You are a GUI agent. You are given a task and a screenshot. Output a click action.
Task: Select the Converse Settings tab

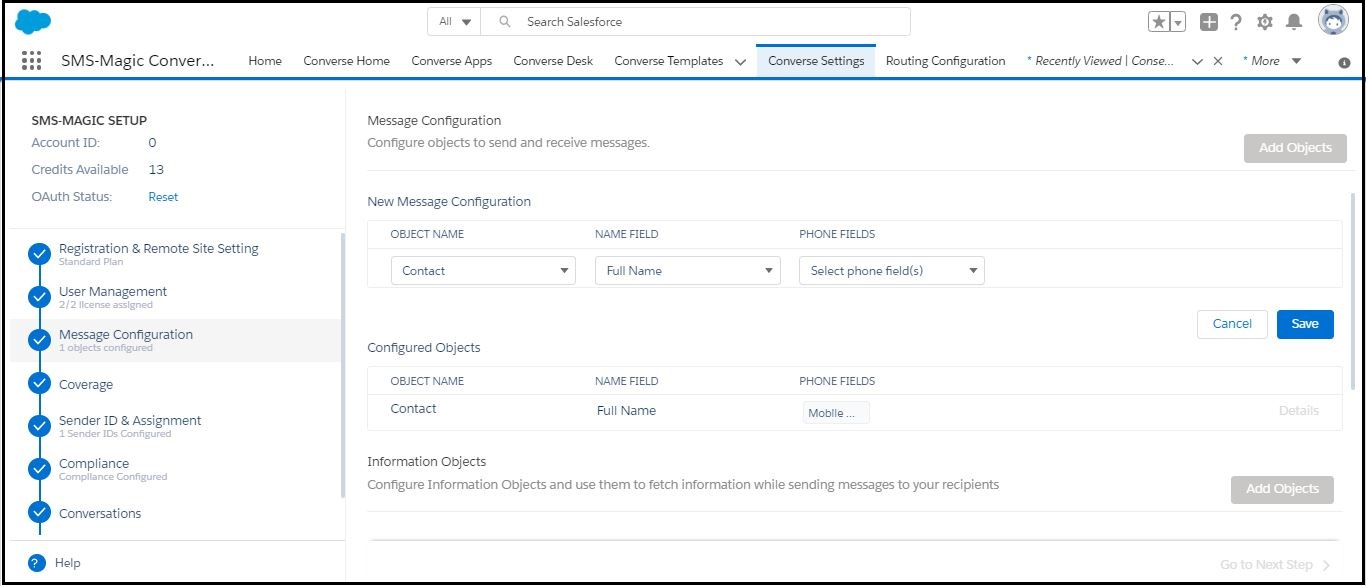point(816,61)
